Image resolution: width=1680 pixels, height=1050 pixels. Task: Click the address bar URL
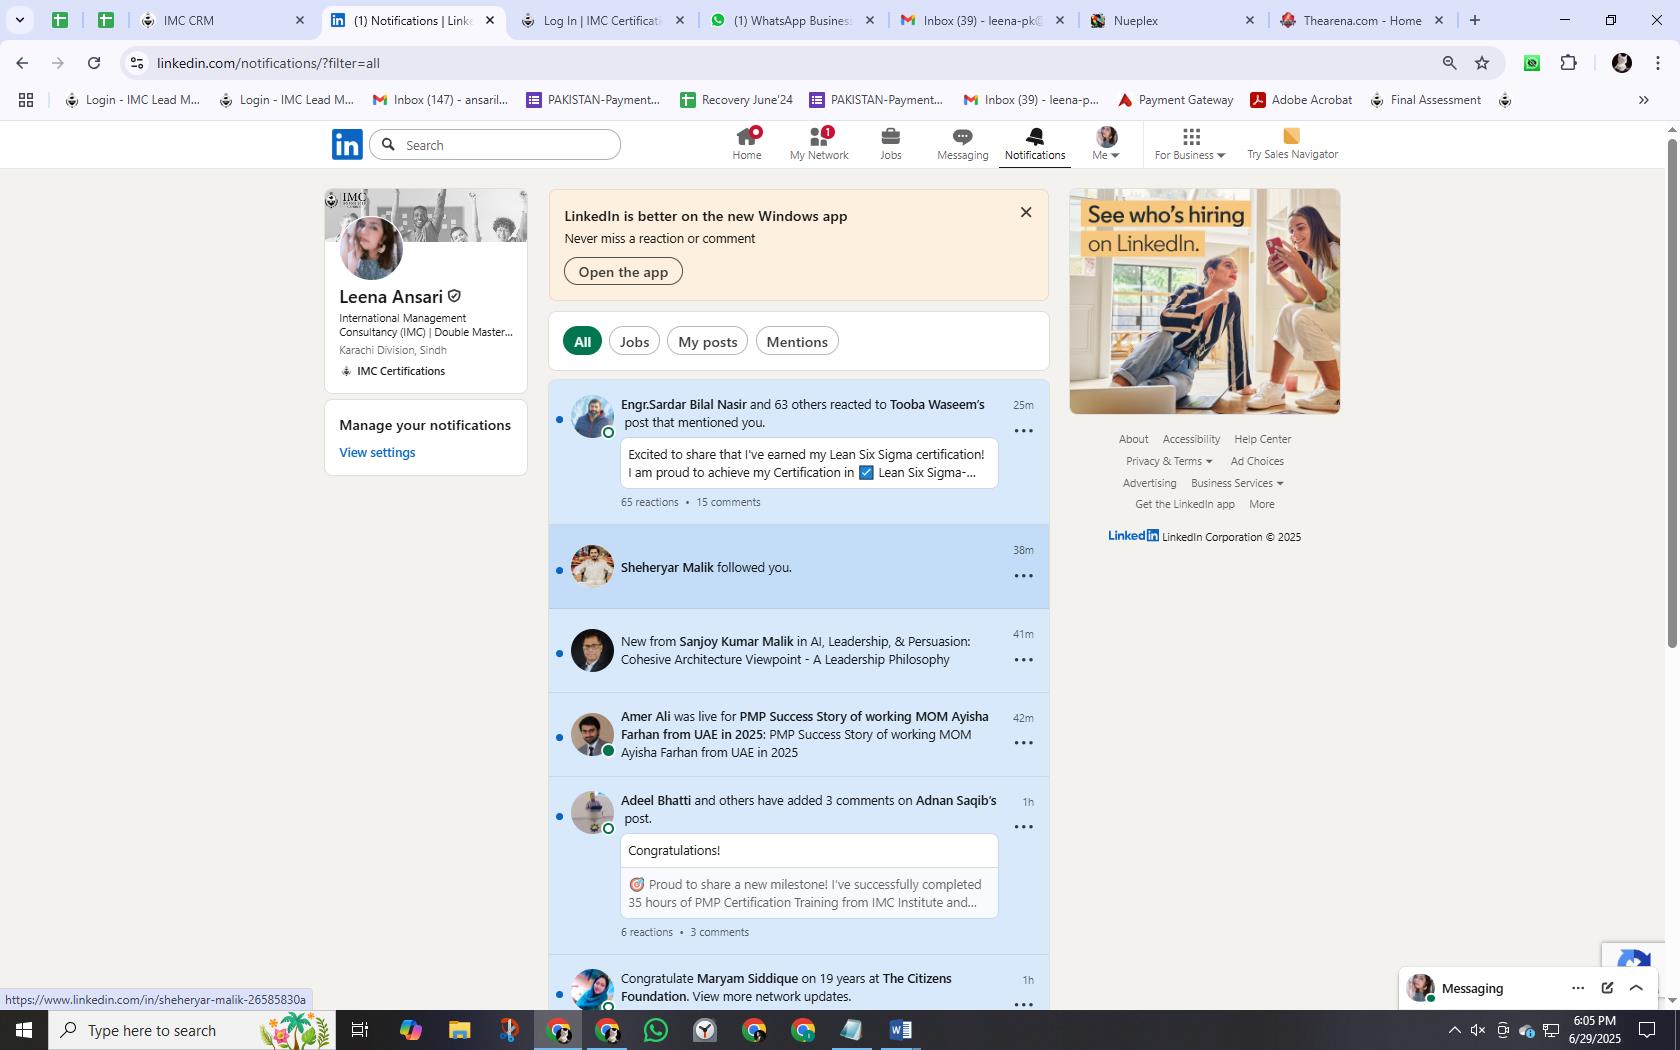point(268,63)
